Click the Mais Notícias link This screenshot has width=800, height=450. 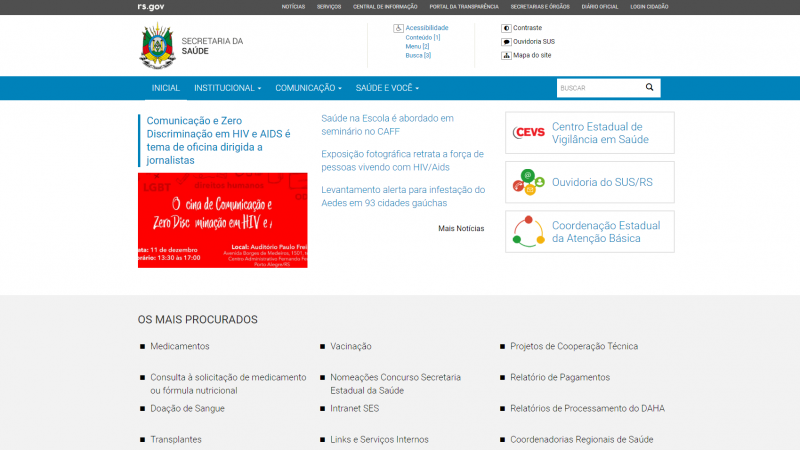pyautogui.click(x=461, y=228)
